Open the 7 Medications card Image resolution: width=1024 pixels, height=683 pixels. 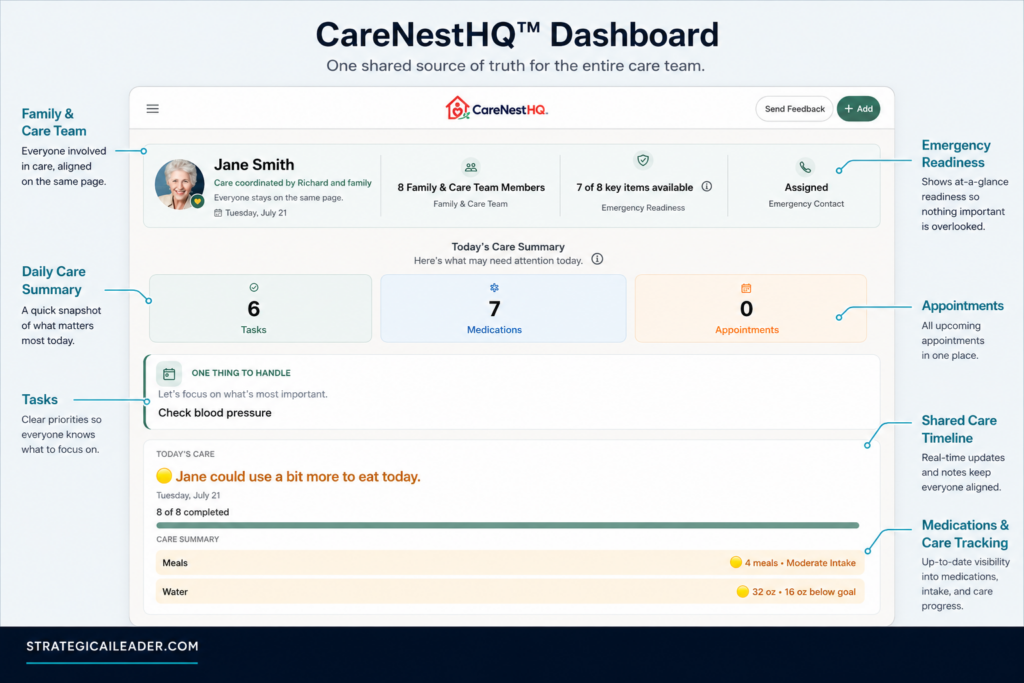point(504,308)
